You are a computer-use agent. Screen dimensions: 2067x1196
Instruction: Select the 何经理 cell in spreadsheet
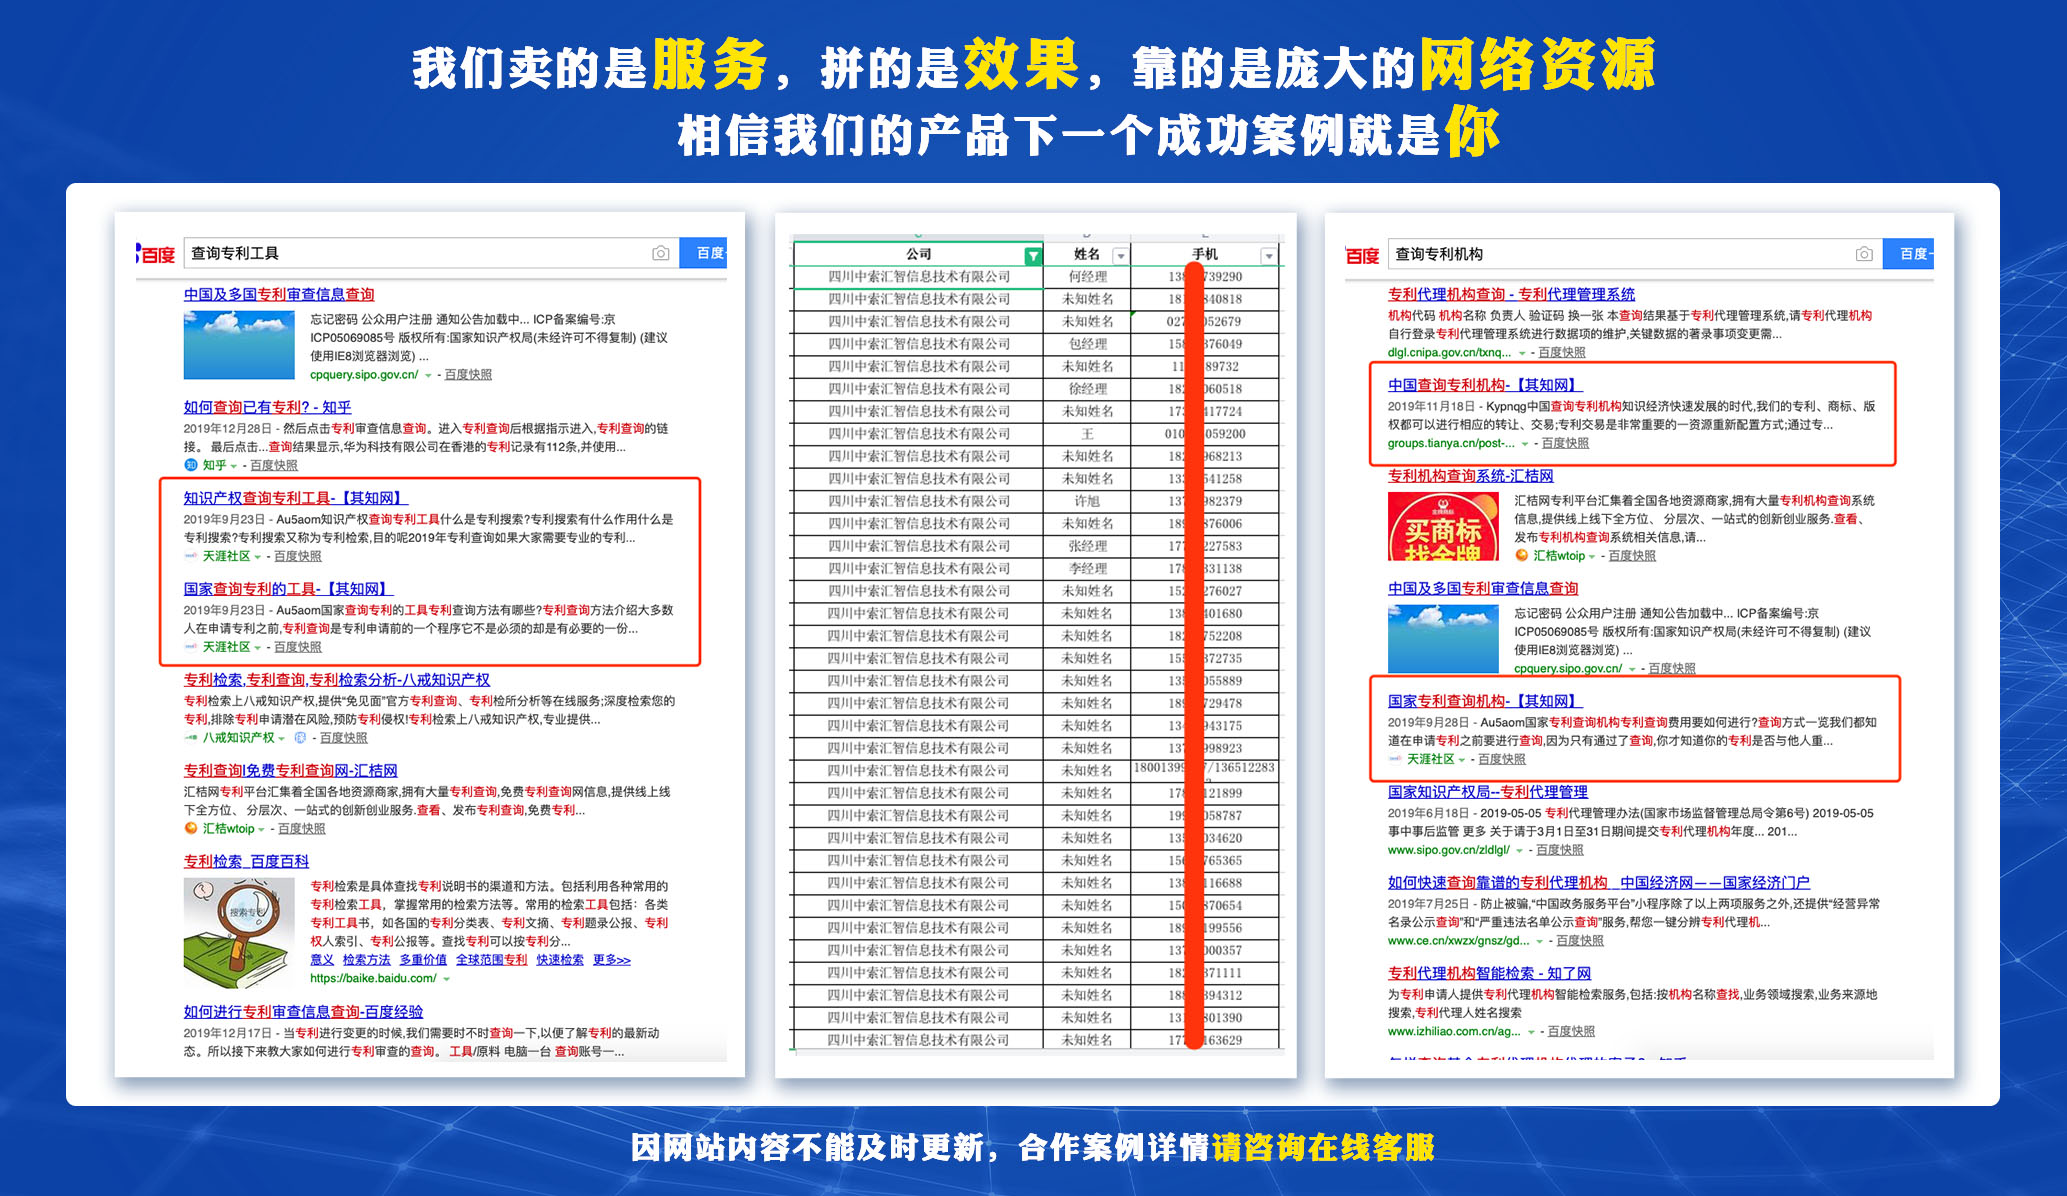1087,277
